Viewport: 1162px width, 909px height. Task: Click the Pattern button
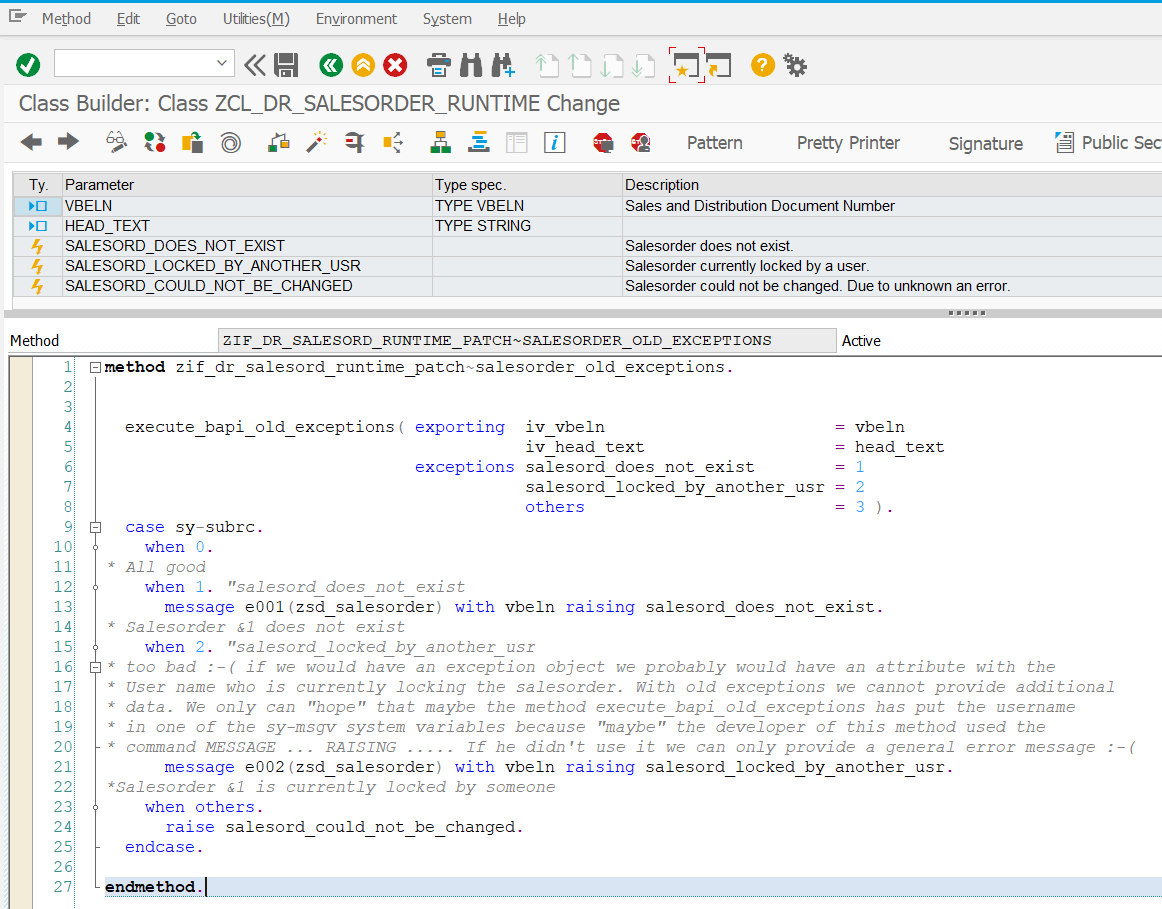[x=714, y=143]
